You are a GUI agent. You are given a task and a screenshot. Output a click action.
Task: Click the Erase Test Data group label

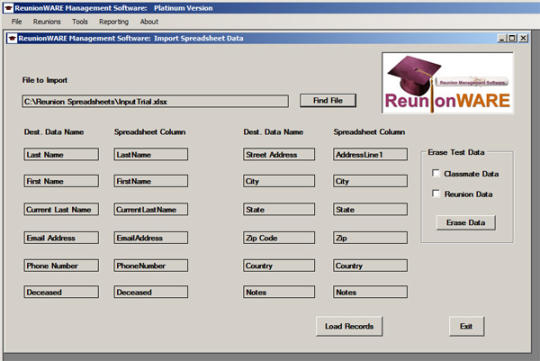[x=456, y=152]
